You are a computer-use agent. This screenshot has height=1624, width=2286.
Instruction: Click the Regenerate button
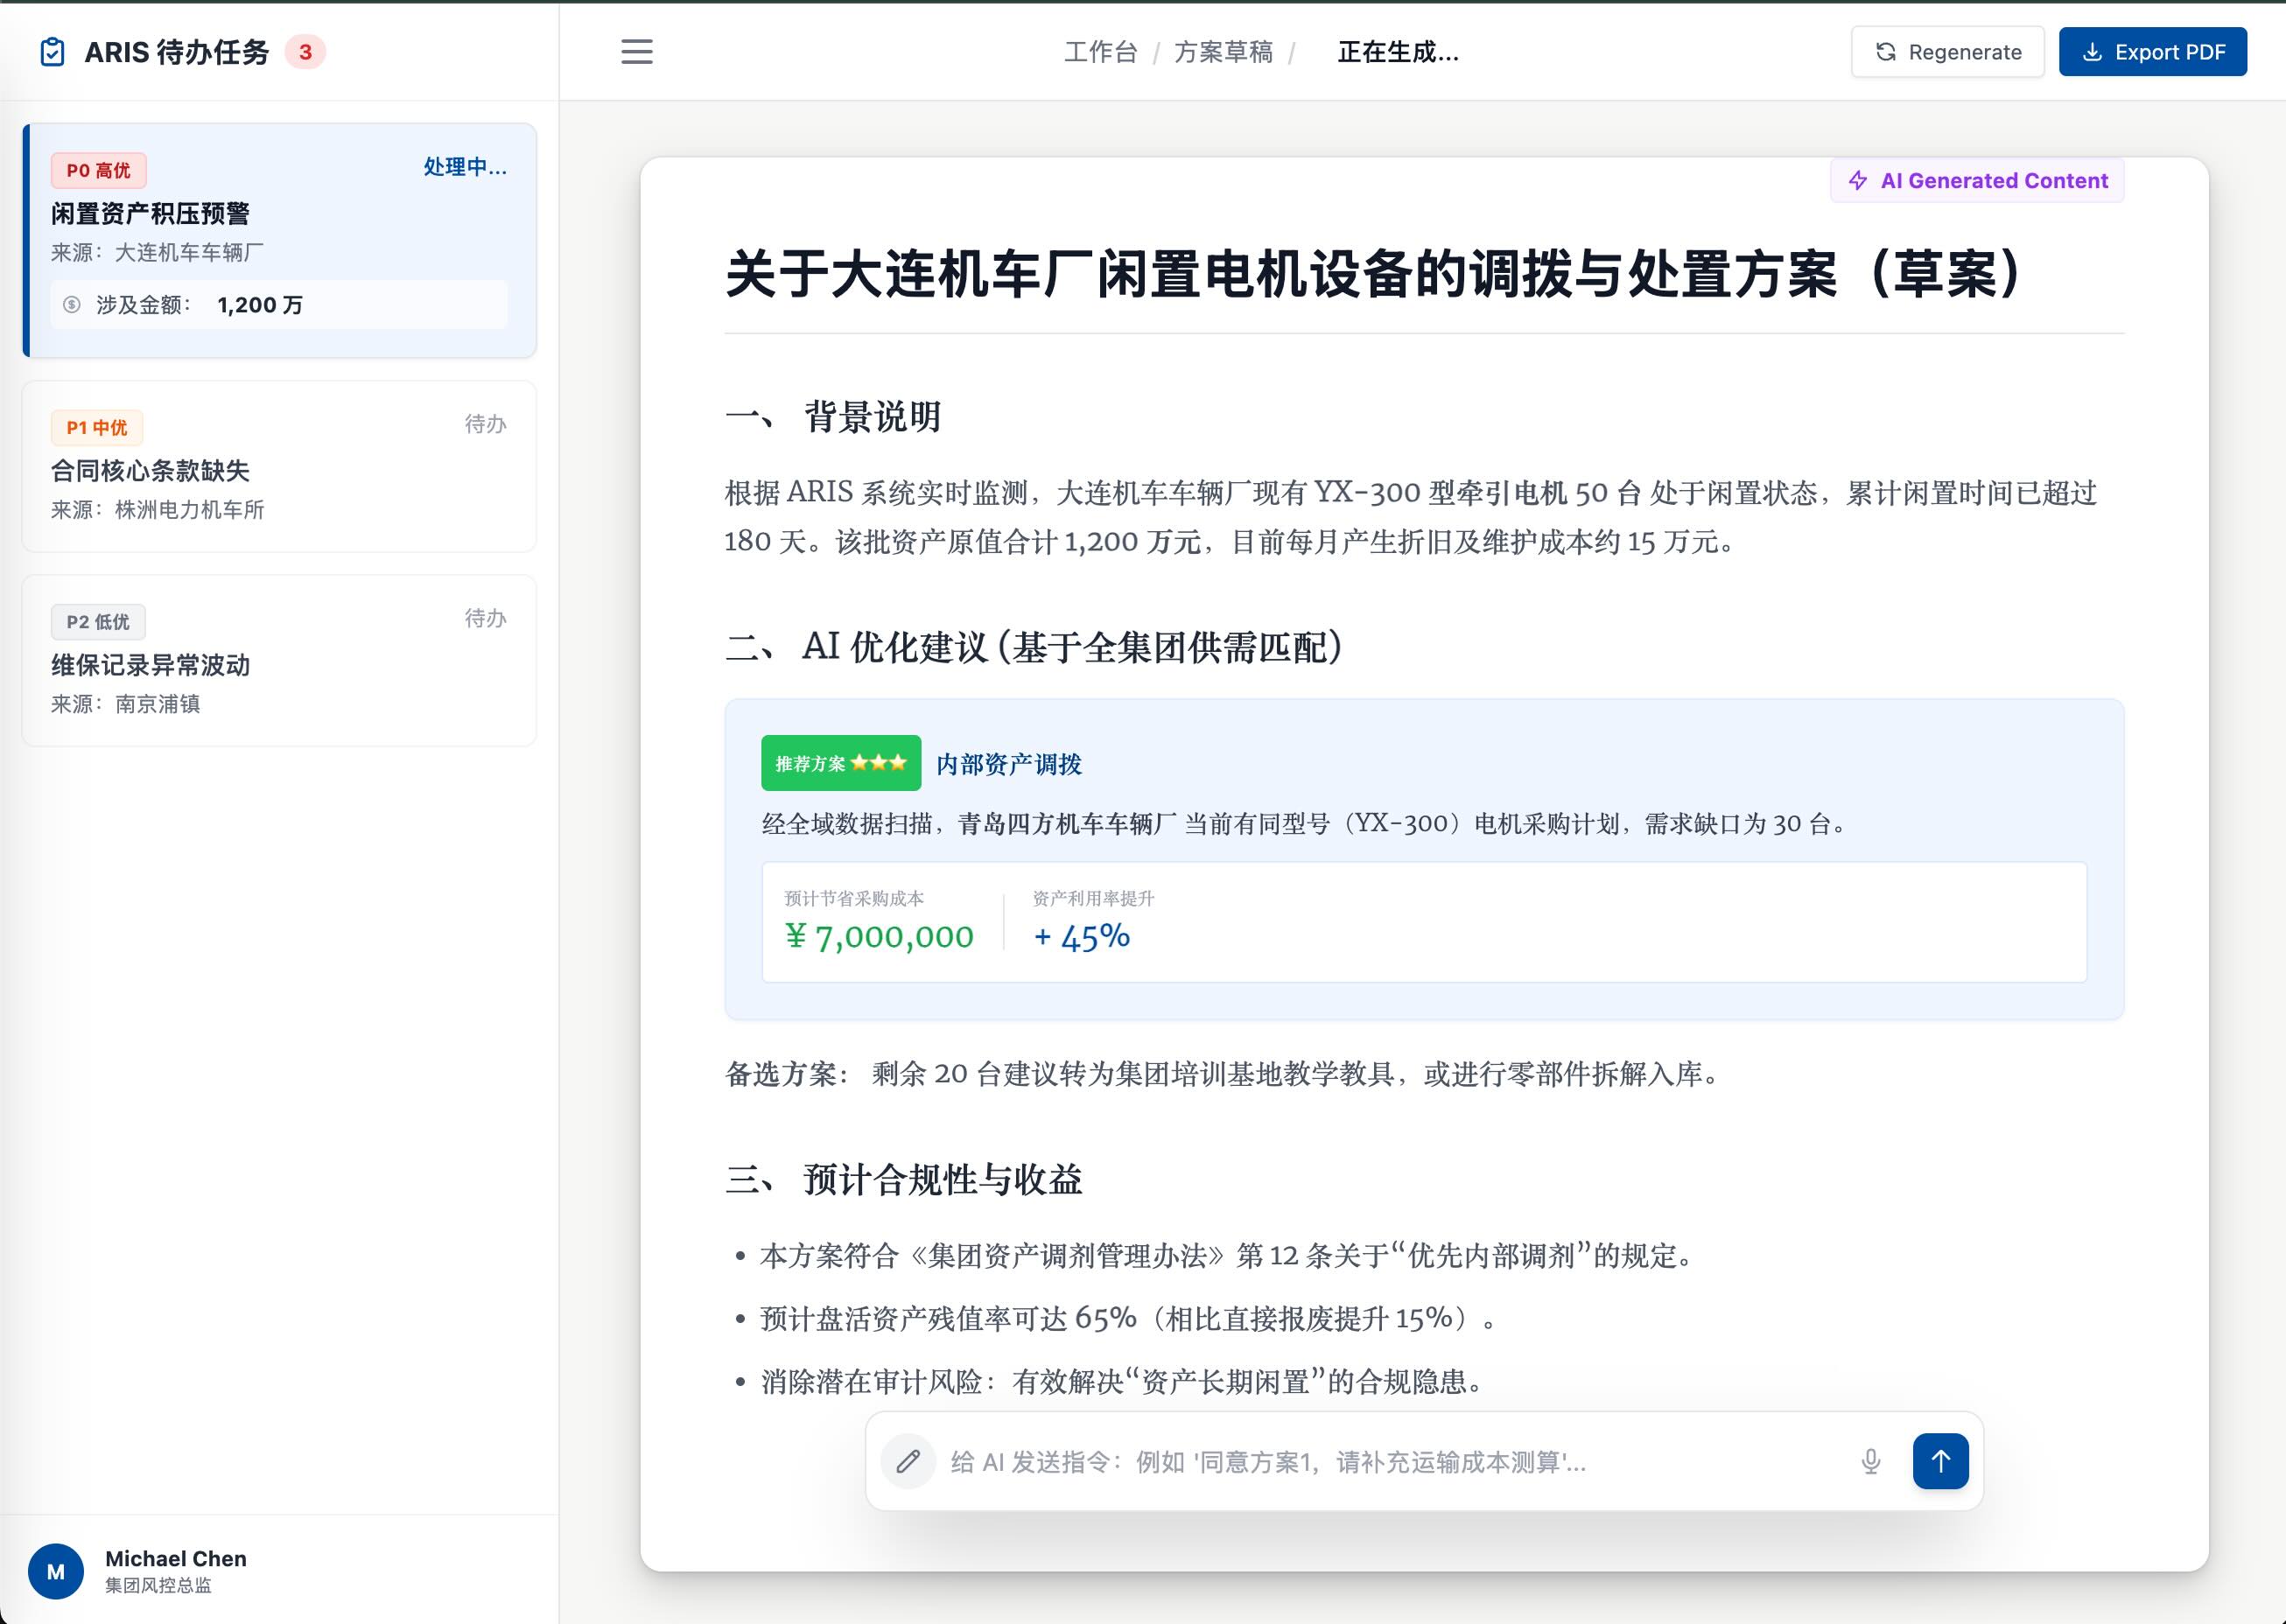pos(1947,51)
